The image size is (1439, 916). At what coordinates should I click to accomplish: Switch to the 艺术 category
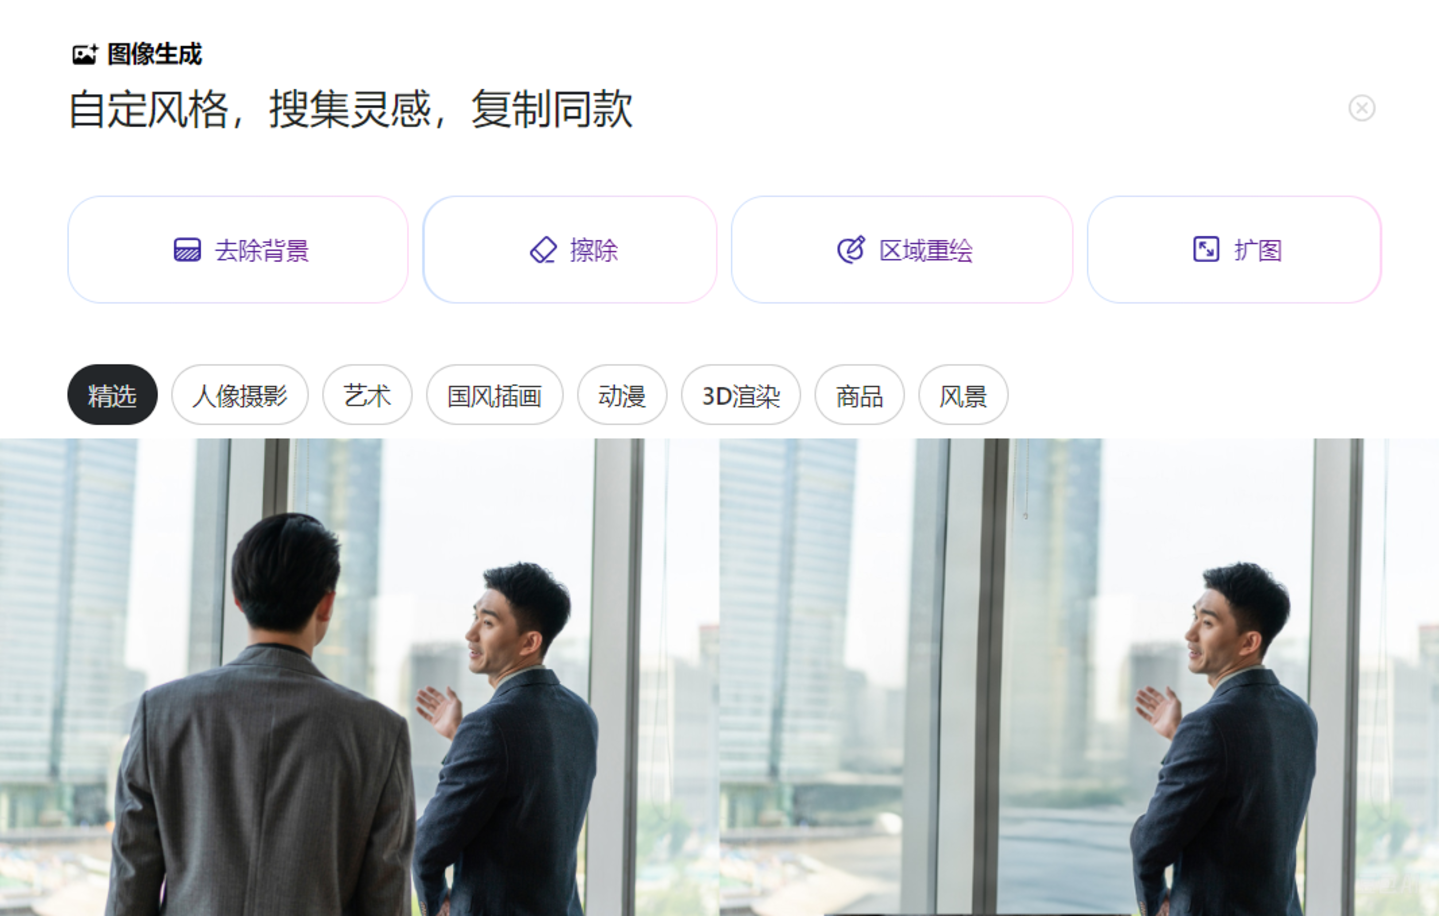[367, 395]
